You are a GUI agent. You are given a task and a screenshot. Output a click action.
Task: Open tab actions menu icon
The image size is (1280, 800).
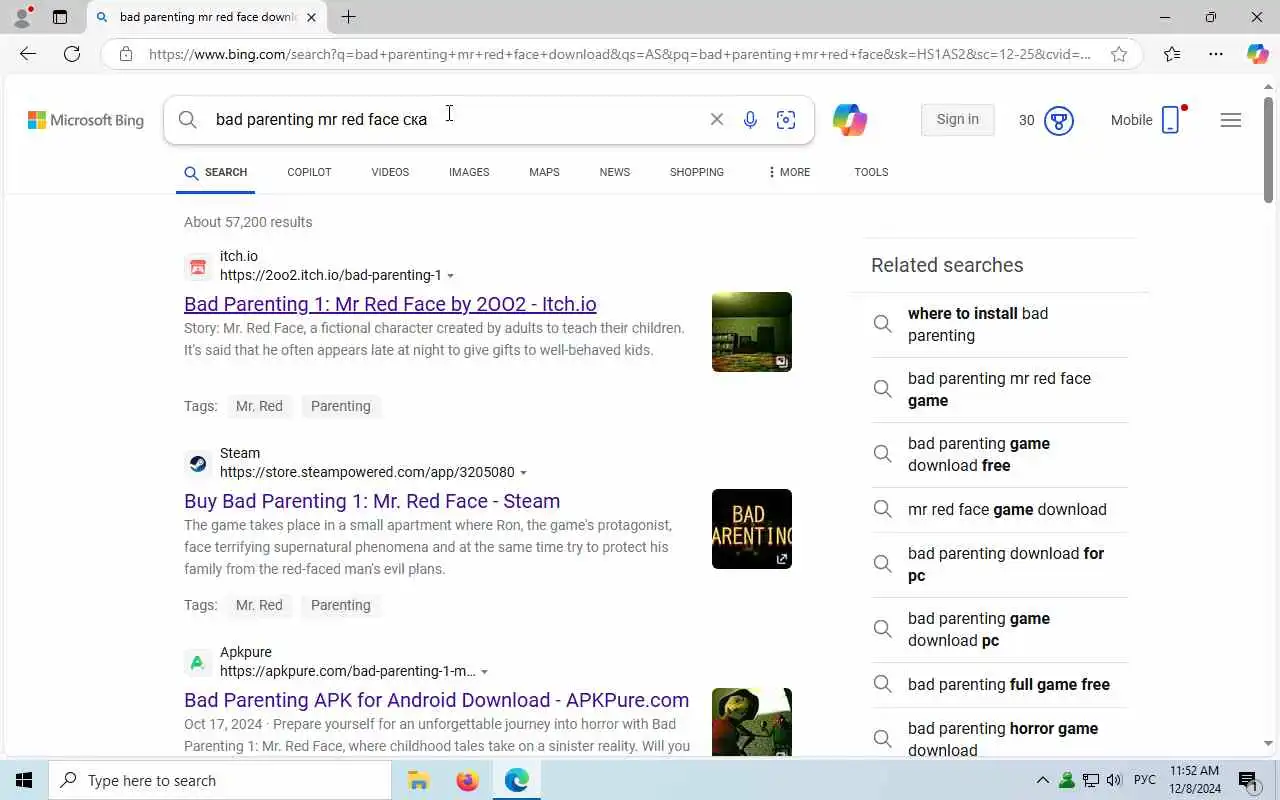60,17
